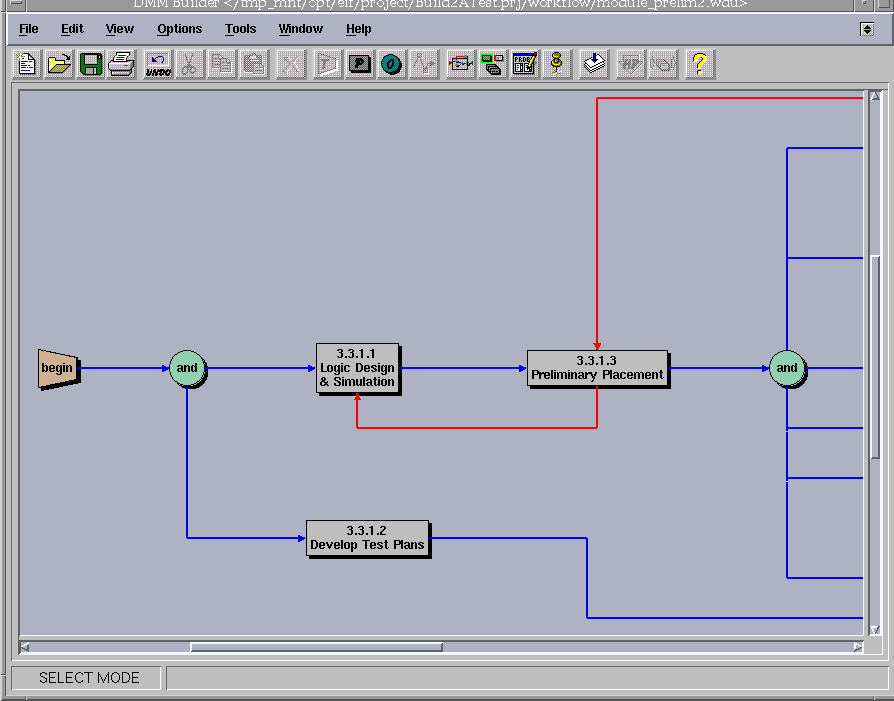Open the File menu
894x701 pixels.
29,29
